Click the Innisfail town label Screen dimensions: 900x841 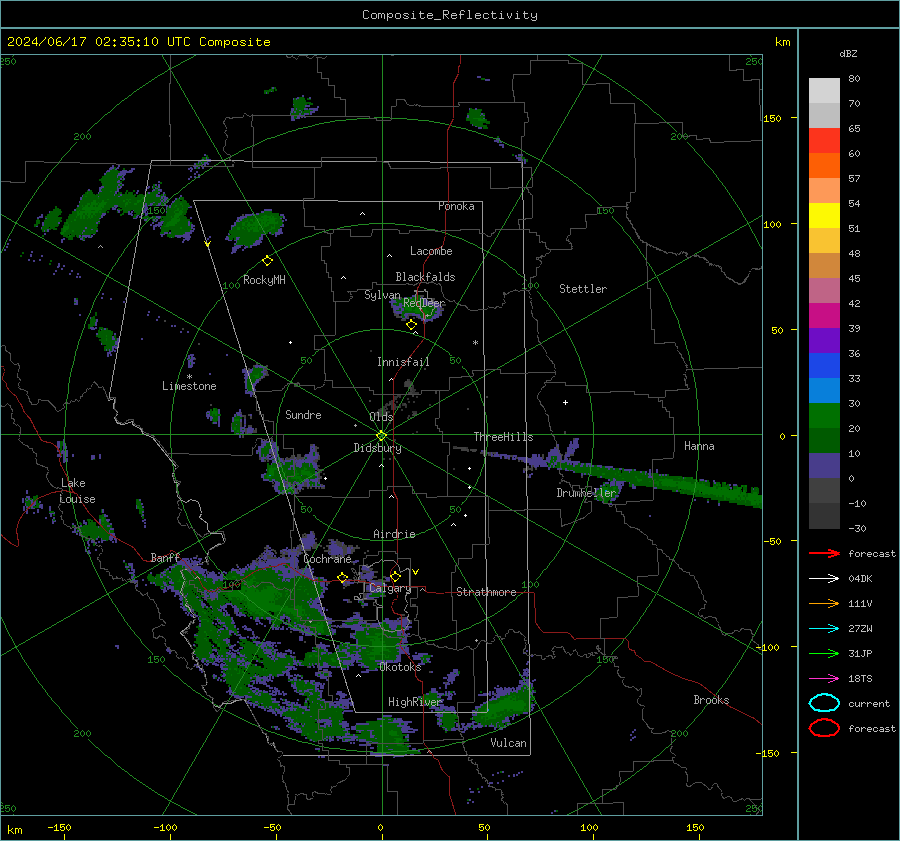click(x=404, y=362)
